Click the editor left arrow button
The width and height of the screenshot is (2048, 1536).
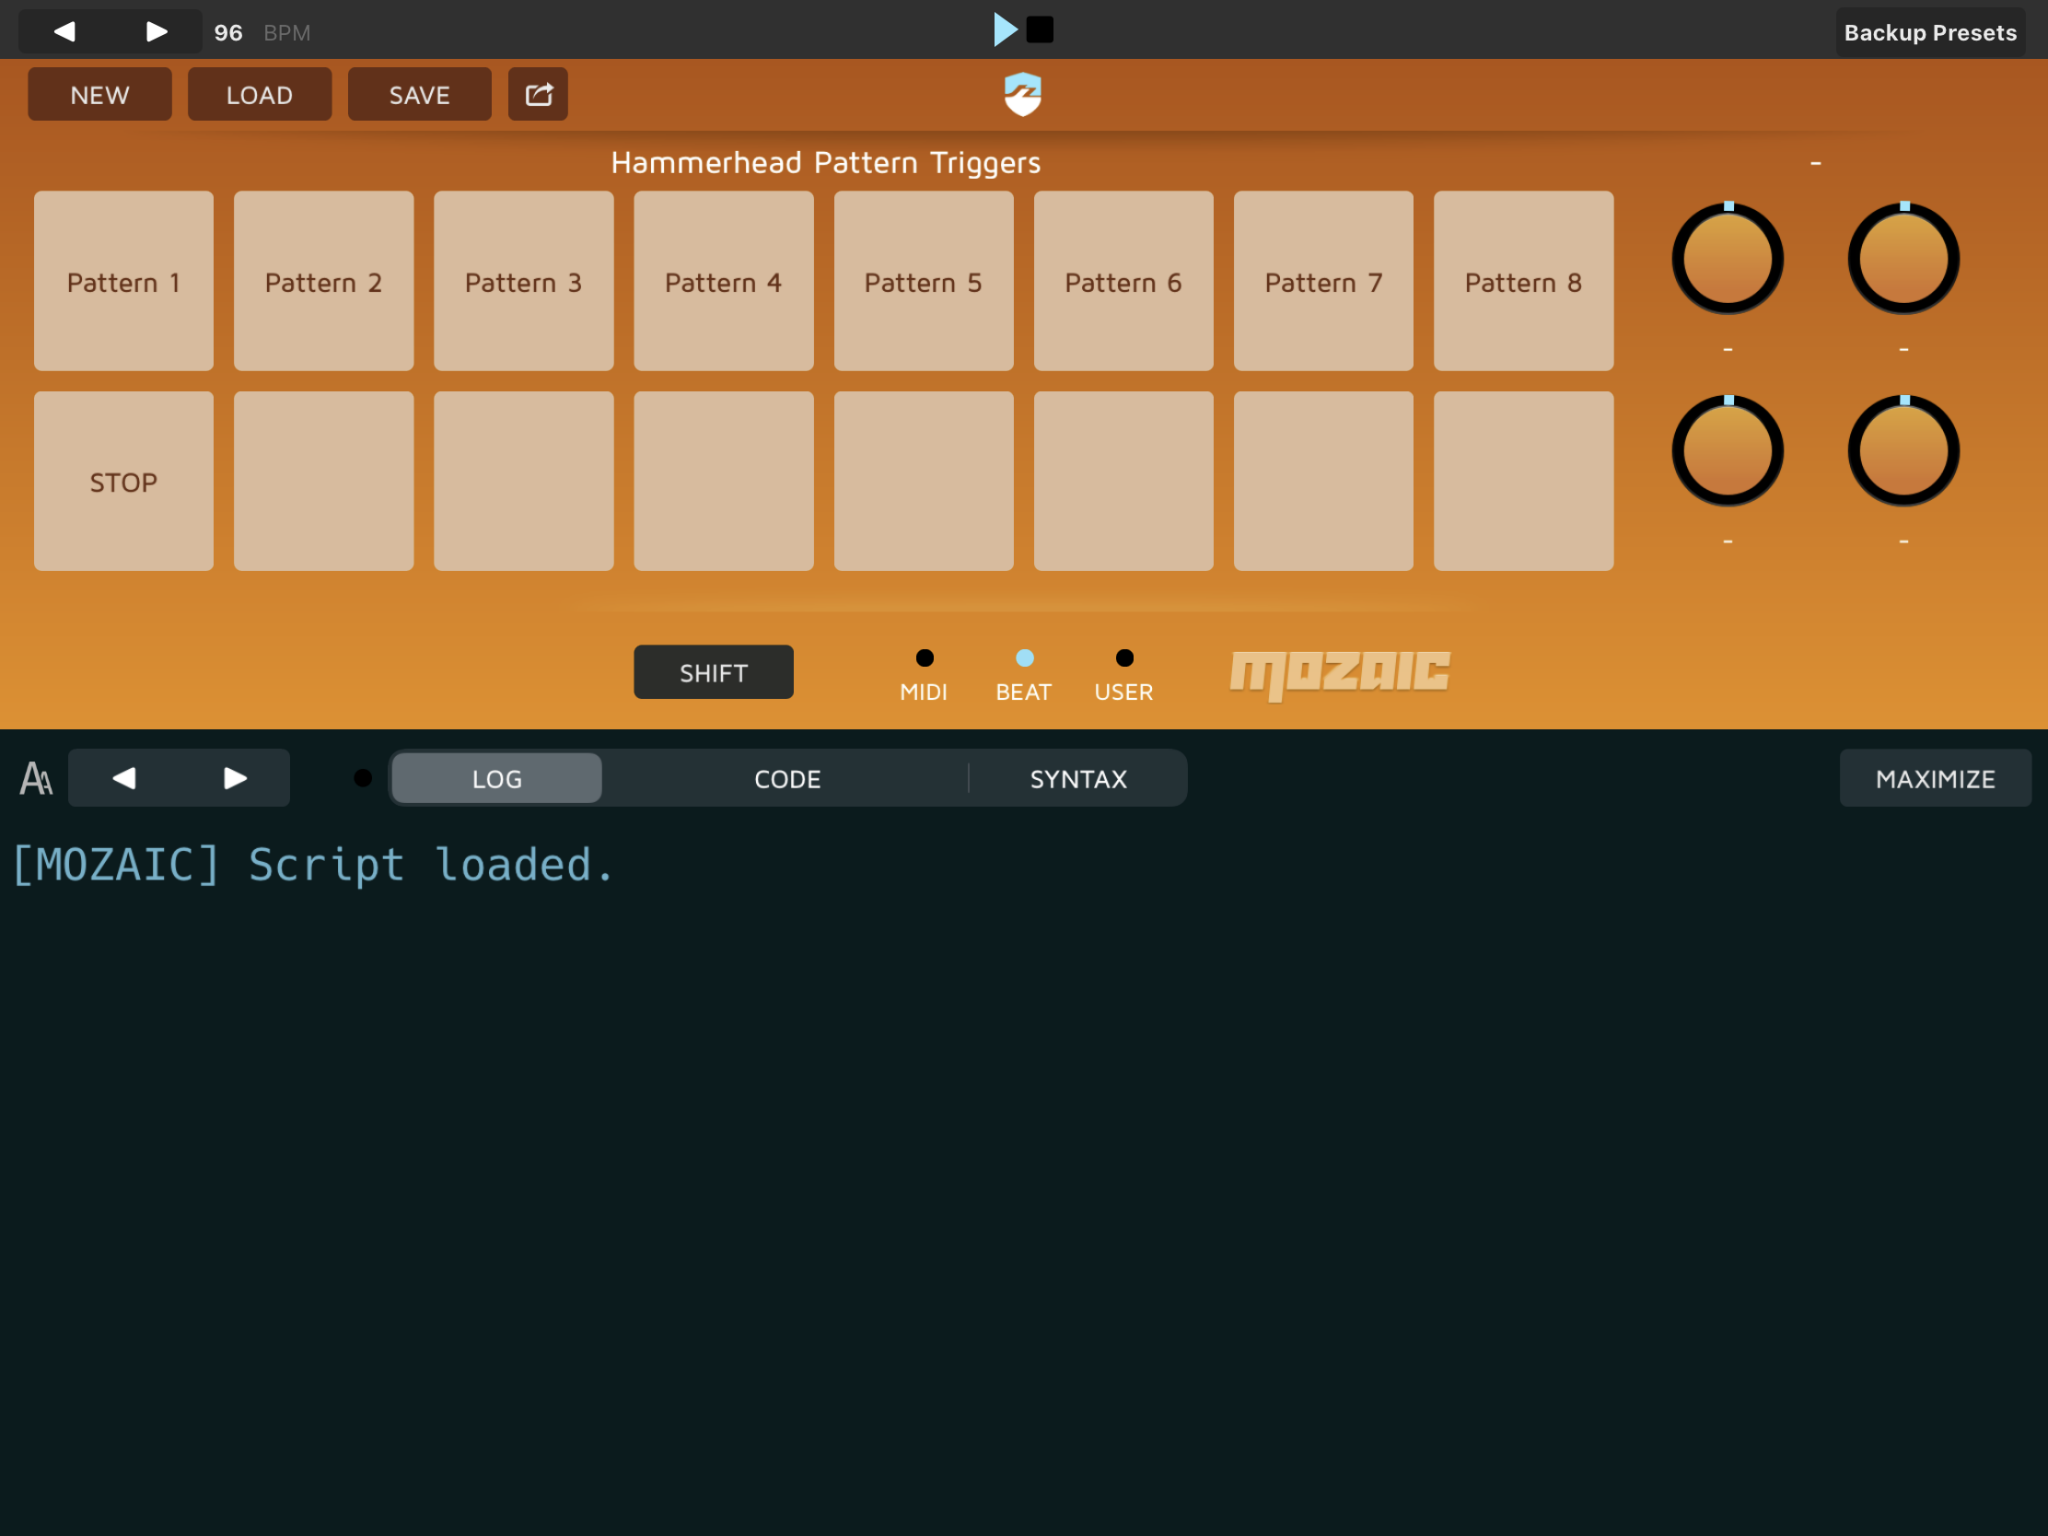click(x=124, y=778)
